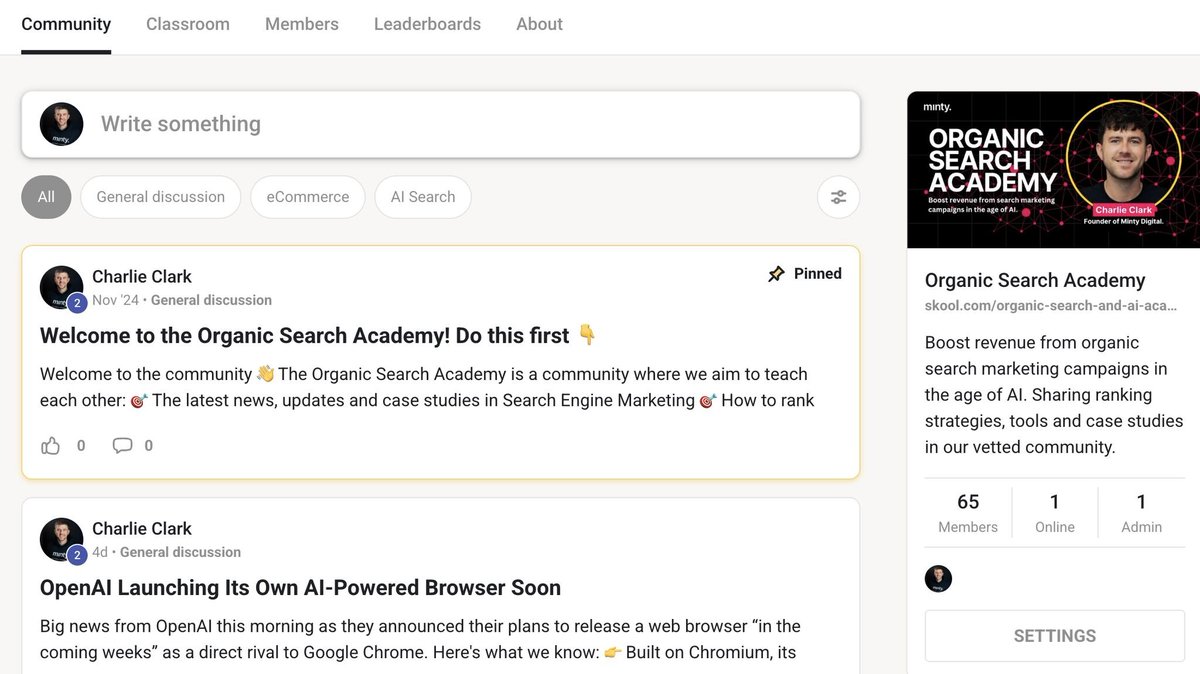Open the Organic Search Academy banner image
Screen dimensions: 1200x674
(x=1053, y=170)
